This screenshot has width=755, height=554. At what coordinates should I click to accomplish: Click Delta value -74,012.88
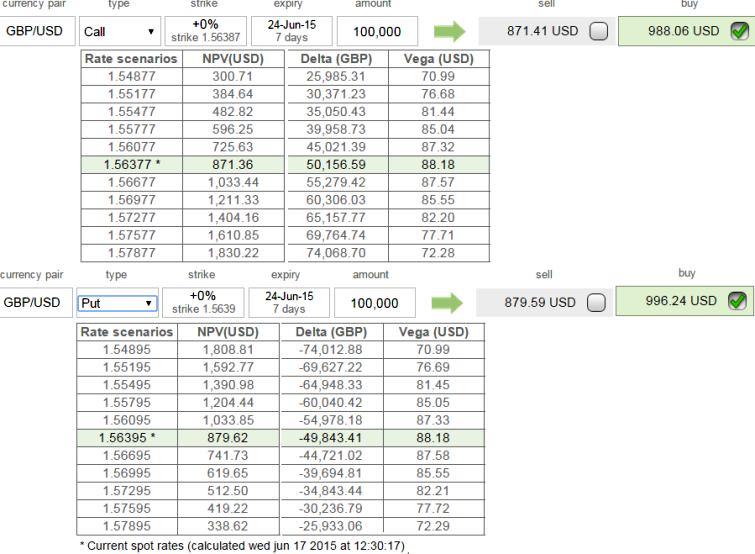[330, 350]
